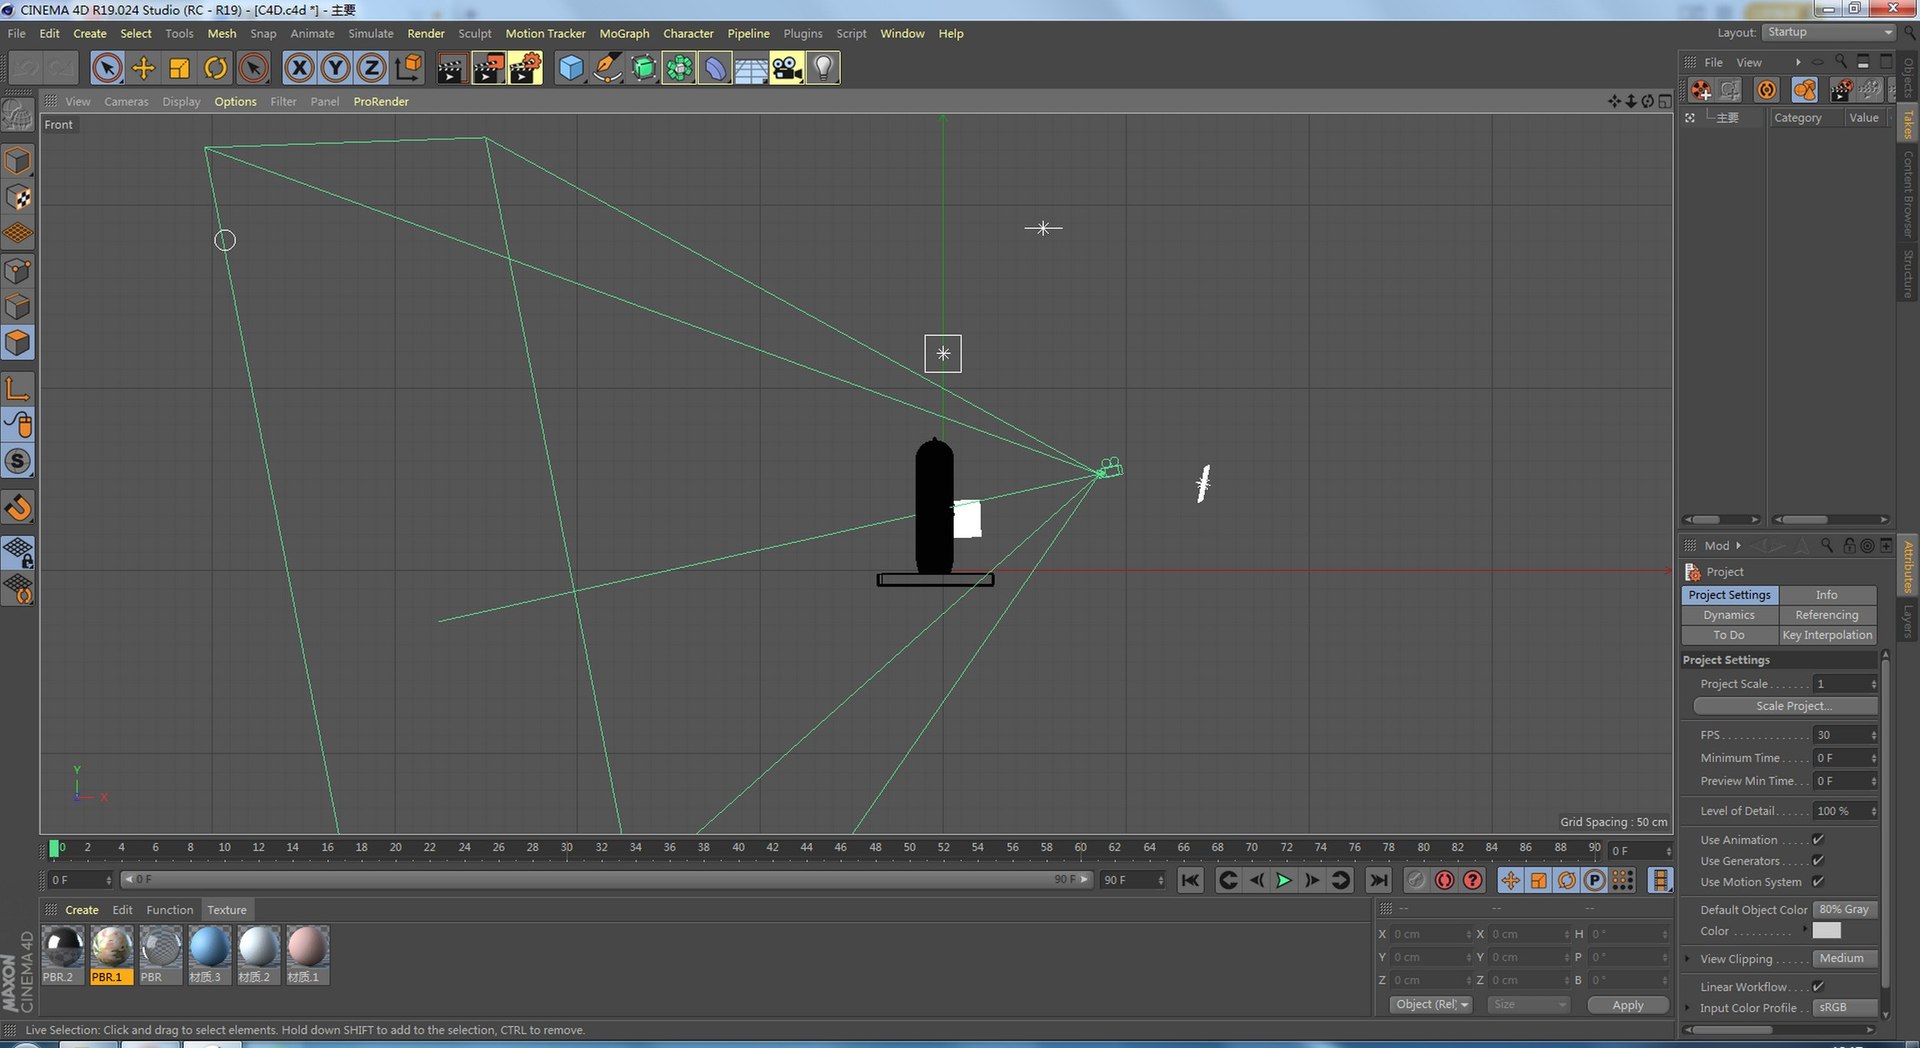This screenshot has height=1048, width=1920.
Task: Click the Scale Project button
Action: tap(1785, 706)
